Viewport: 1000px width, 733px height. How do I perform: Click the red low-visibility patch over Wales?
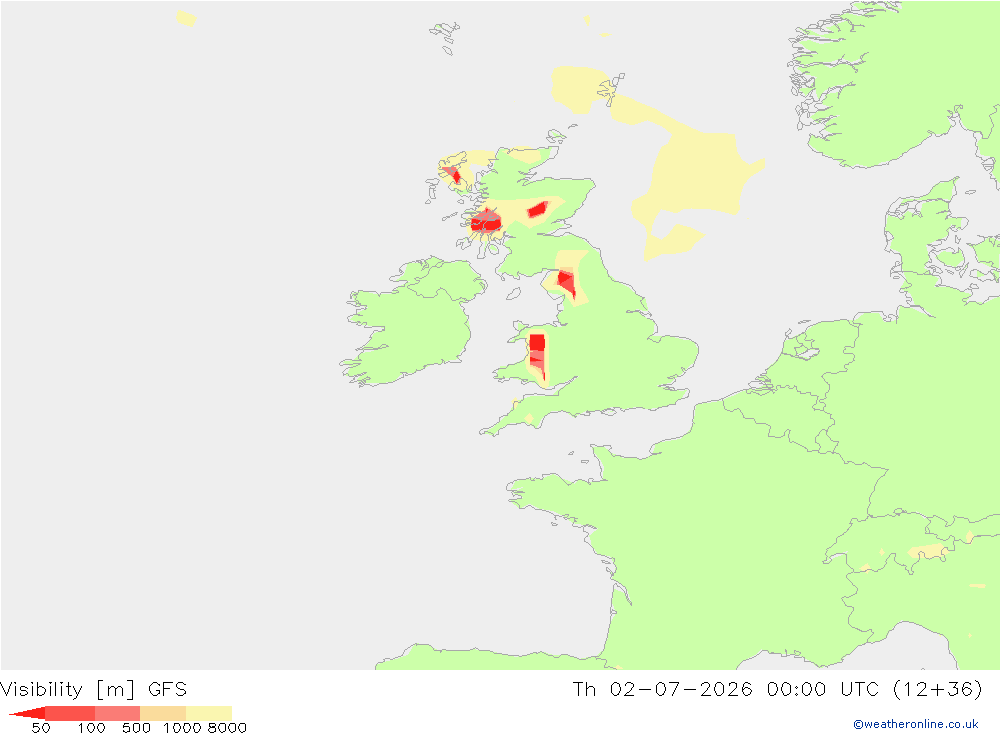[x=538, y=355]
